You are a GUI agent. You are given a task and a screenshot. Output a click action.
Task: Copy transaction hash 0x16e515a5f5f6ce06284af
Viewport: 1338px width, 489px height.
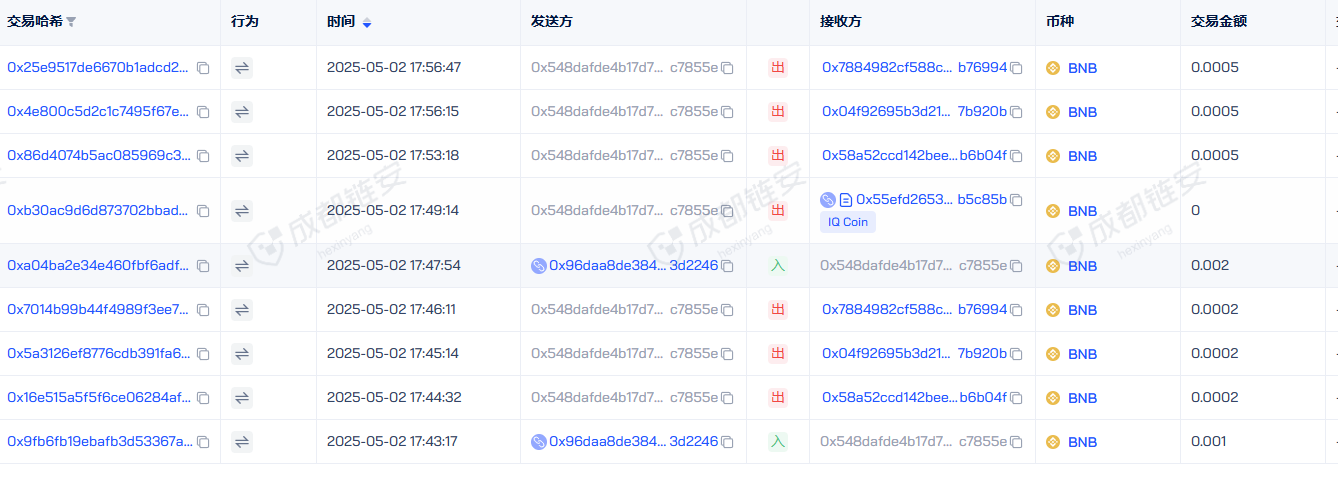click(x=203, y=398)
